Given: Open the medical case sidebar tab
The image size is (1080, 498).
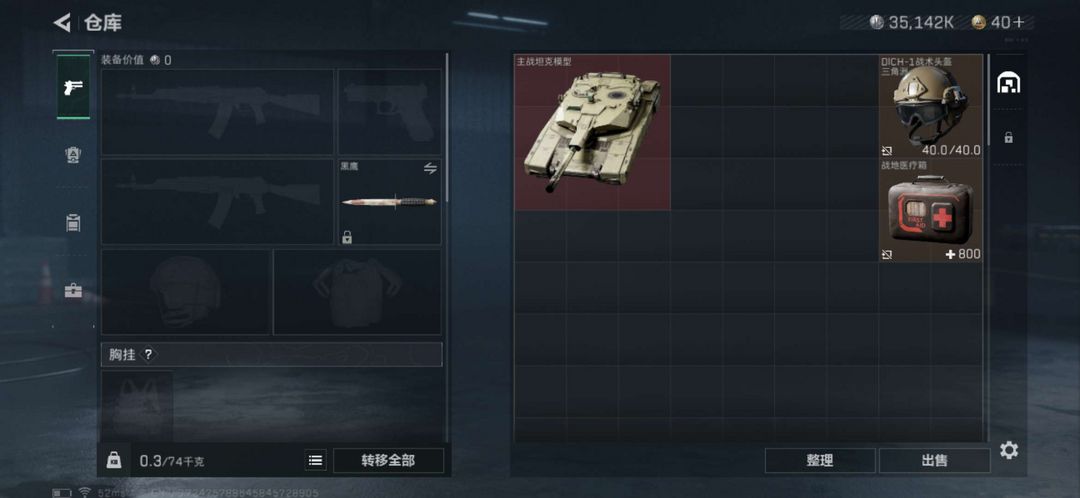Looking at the screenshot, I should coord(73,291).
